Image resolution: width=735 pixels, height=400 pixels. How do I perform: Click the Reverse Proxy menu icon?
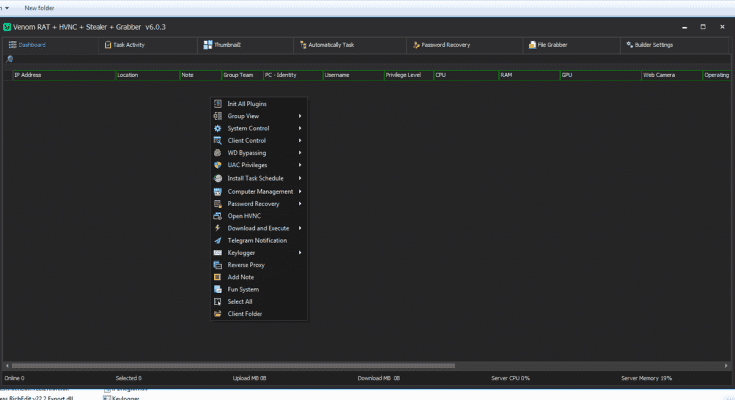click(x=218, y=265)
